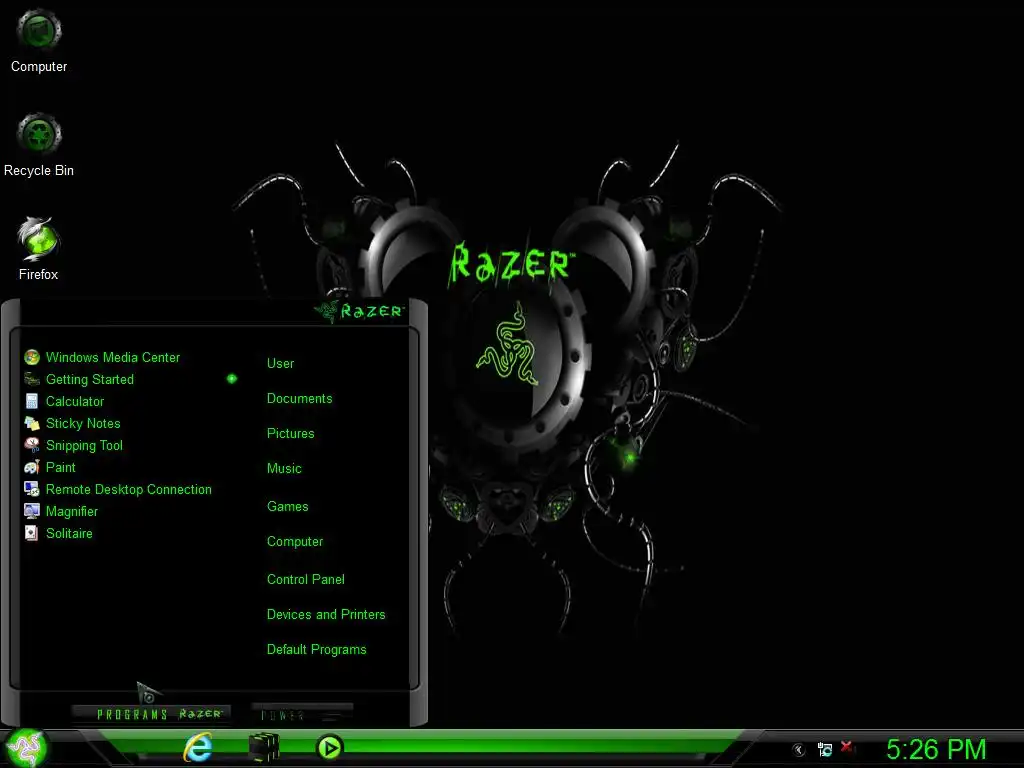
Task: Click the Windows Media Center icon
Action: coord(32,357)
